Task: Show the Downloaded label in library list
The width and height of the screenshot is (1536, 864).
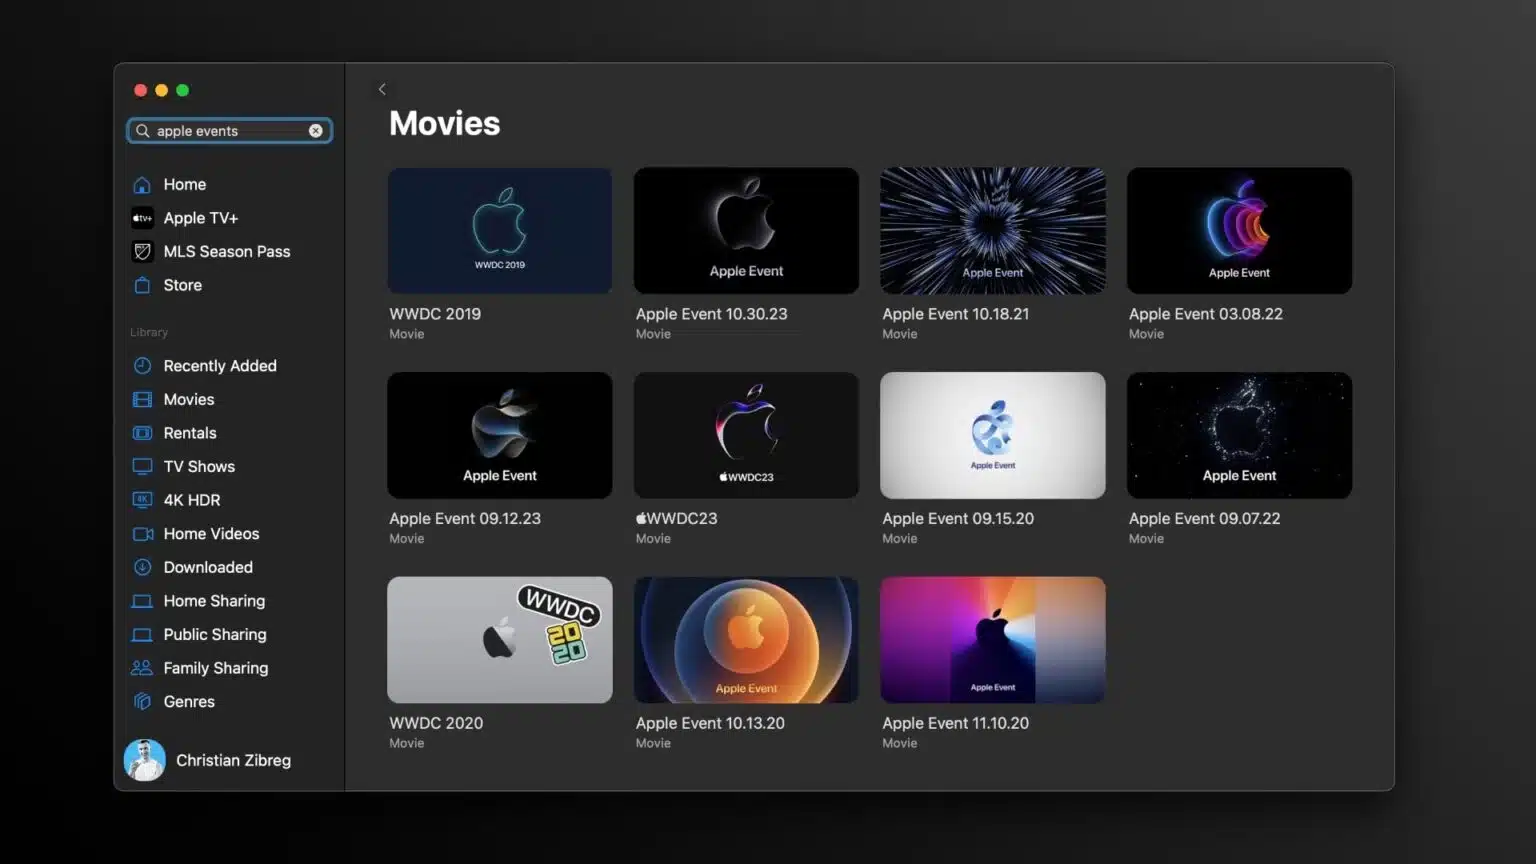Action: [208, 567]
